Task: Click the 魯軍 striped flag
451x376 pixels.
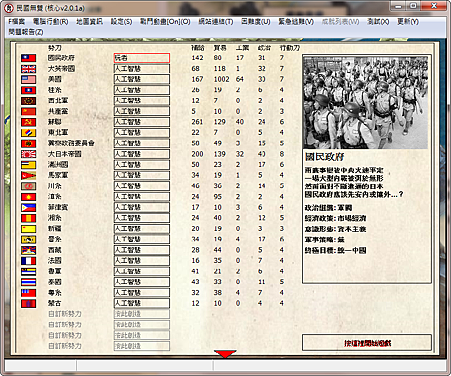Action: [28, 271]
